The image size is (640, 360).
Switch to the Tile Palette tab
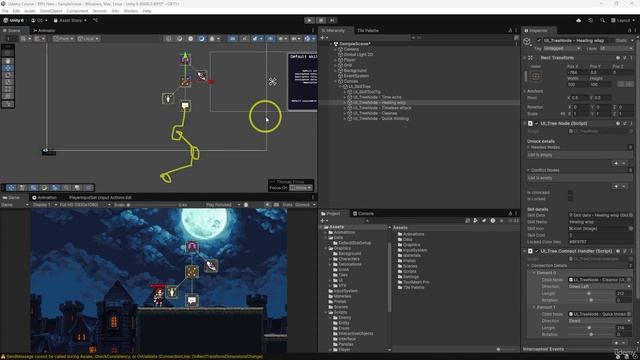point(368,31)
